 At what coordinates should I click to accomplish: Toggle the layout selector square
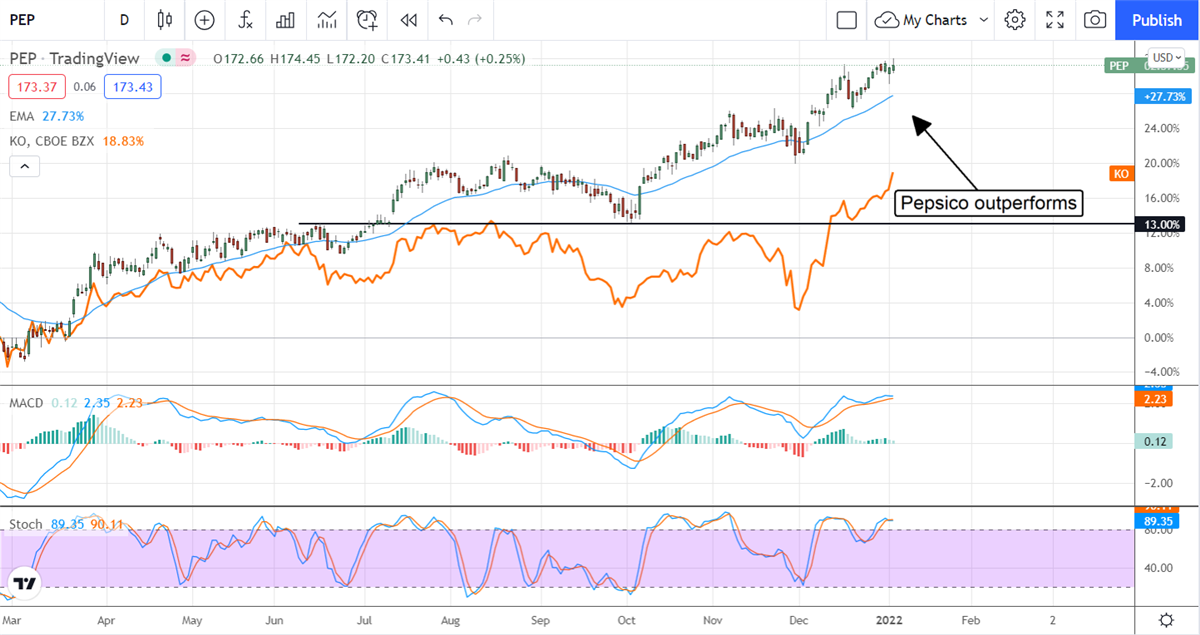click(x=847, y=20)
